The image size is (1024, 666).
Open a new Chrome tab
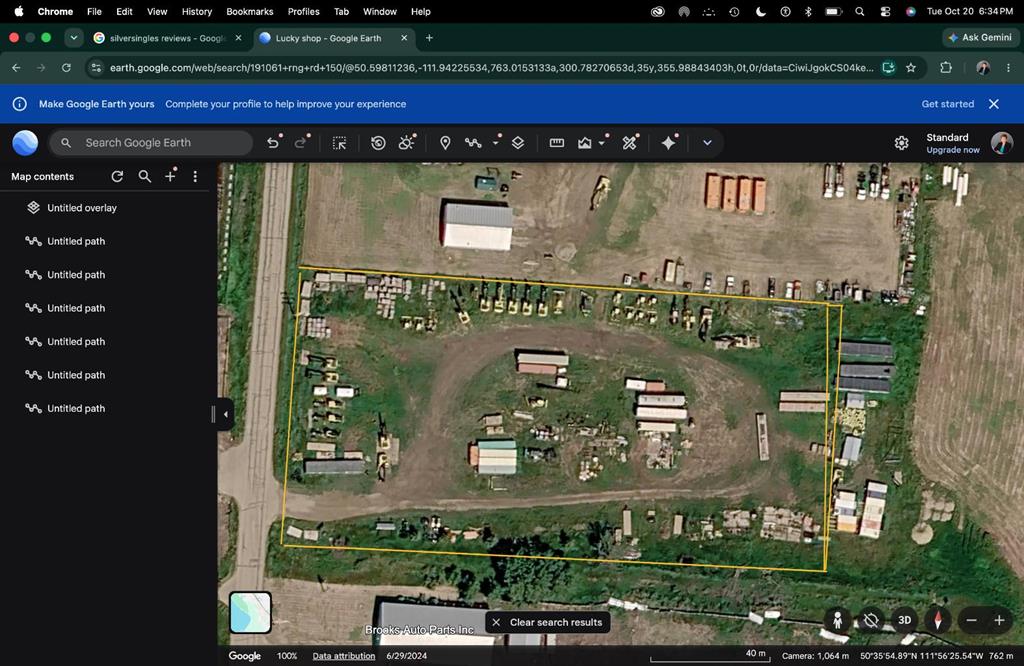(429, 38)
